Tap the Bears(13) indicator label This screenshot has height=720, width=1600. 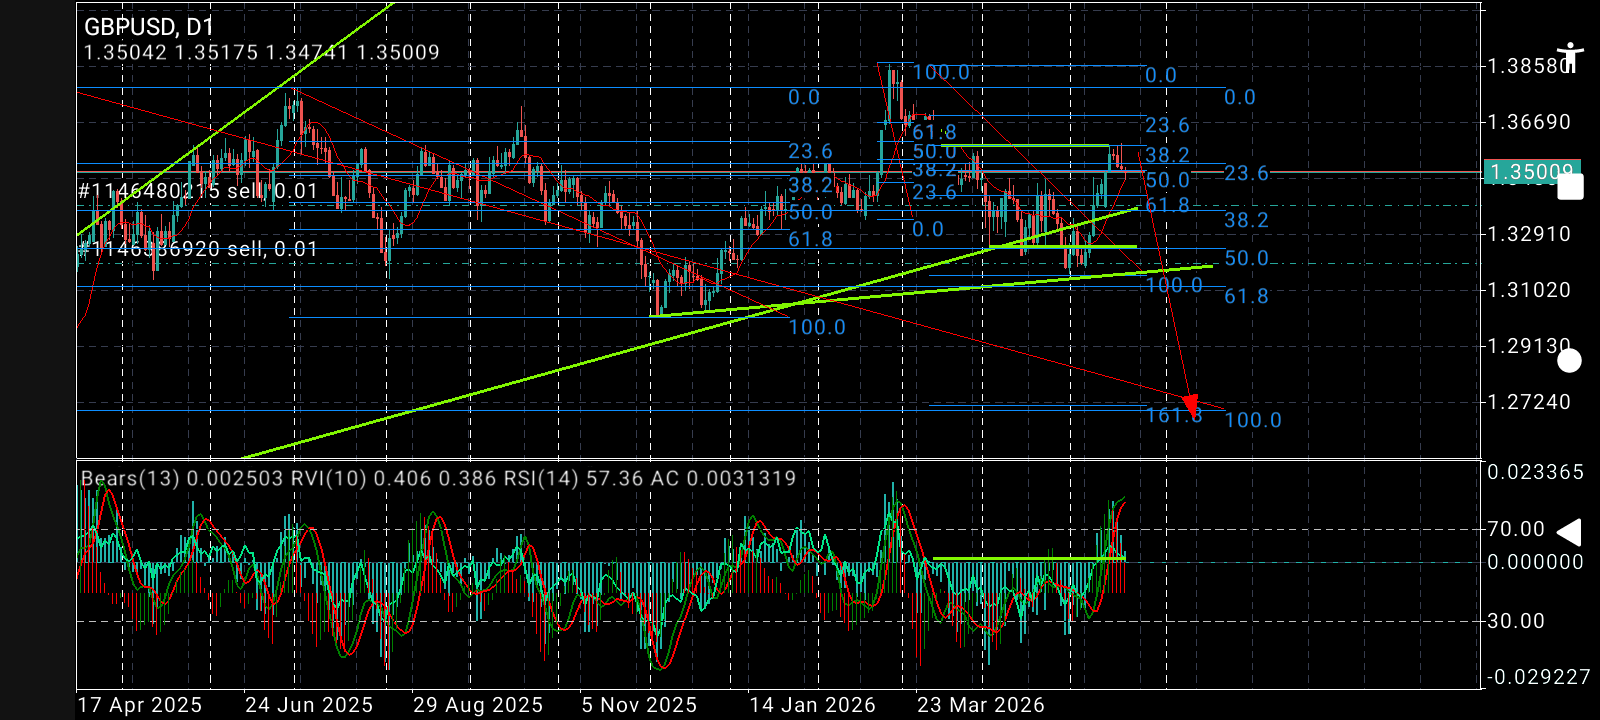pos(184,478)
